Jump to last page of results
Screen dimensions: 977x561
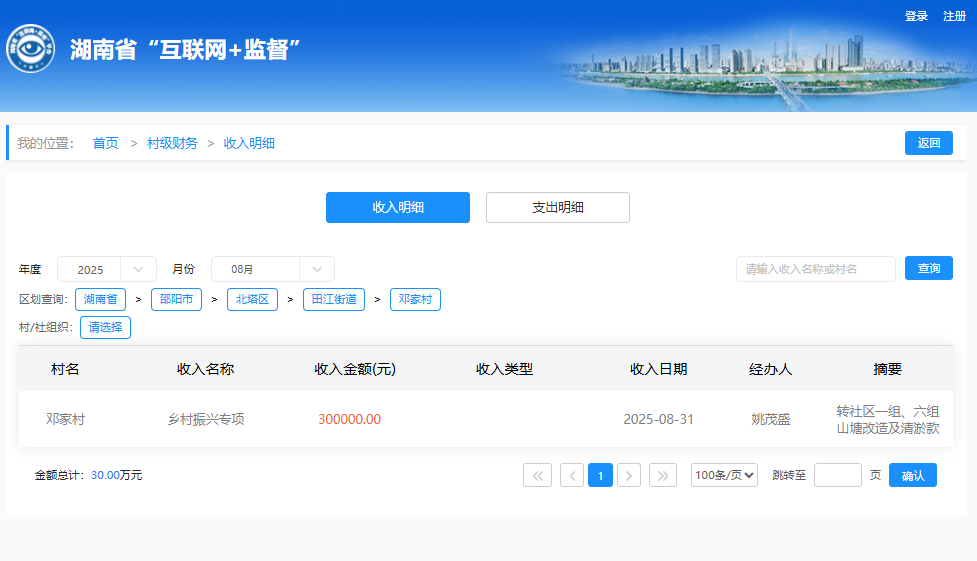(663, 475)
